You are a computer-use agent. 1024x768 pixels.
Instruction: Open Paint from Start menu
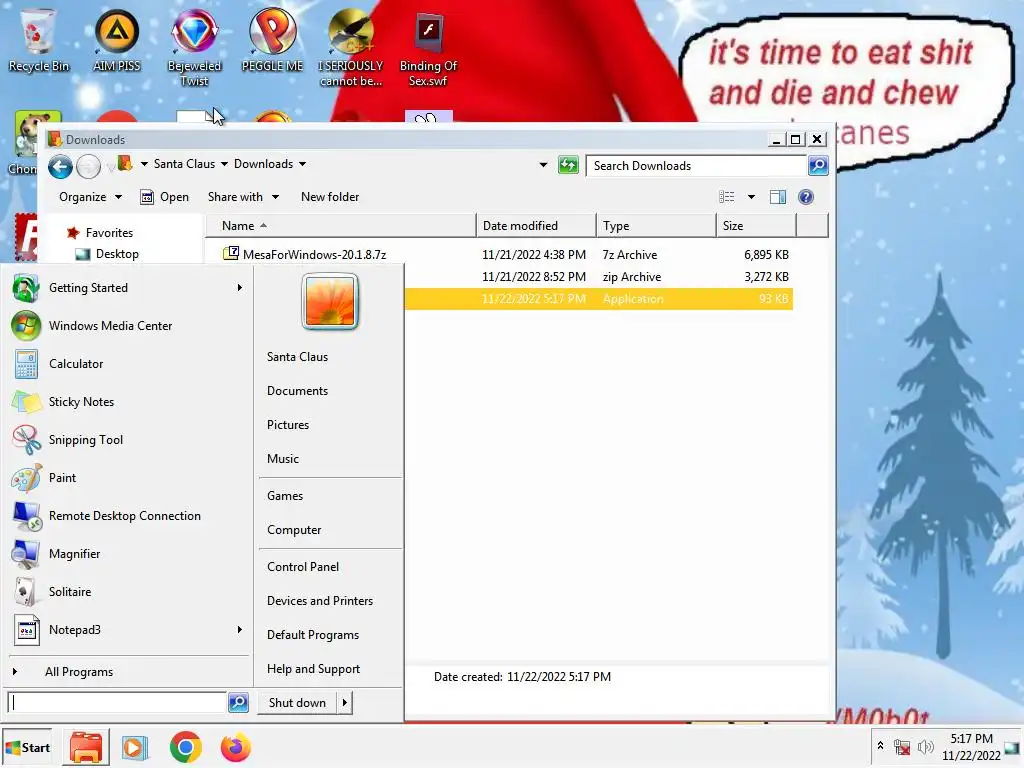[129, 477]
